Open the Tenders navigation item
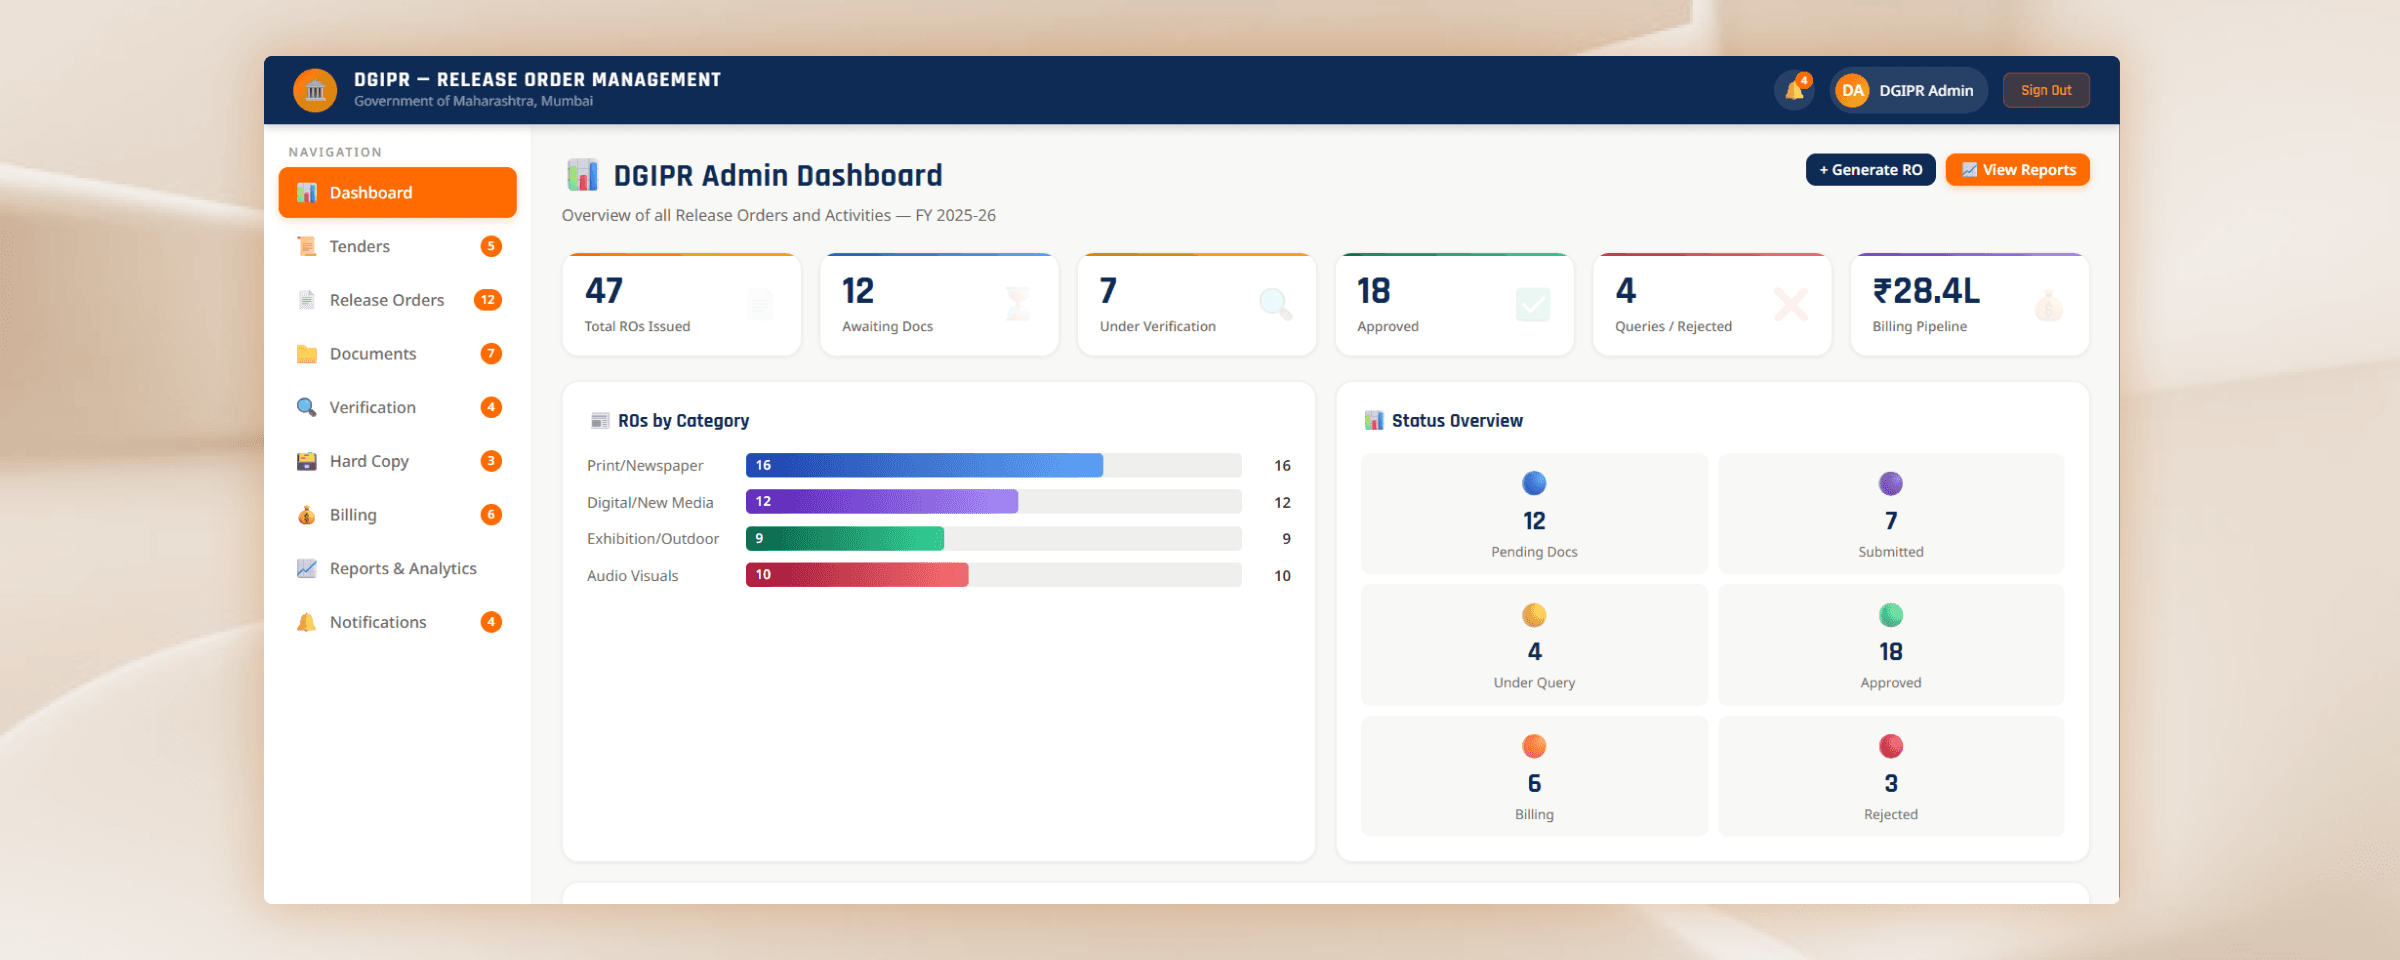The image size is (2400, 960). coord(398,246)
